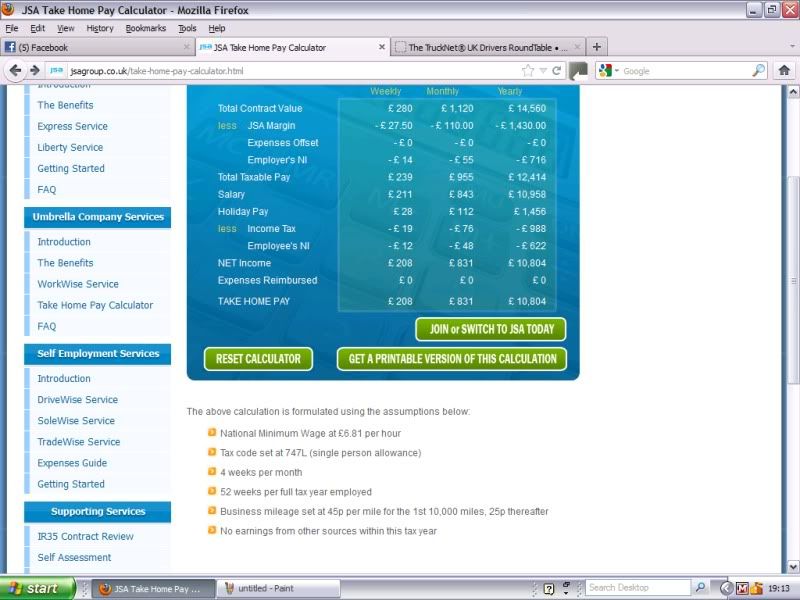Open the Windows start menu

(x=37, y=588)
